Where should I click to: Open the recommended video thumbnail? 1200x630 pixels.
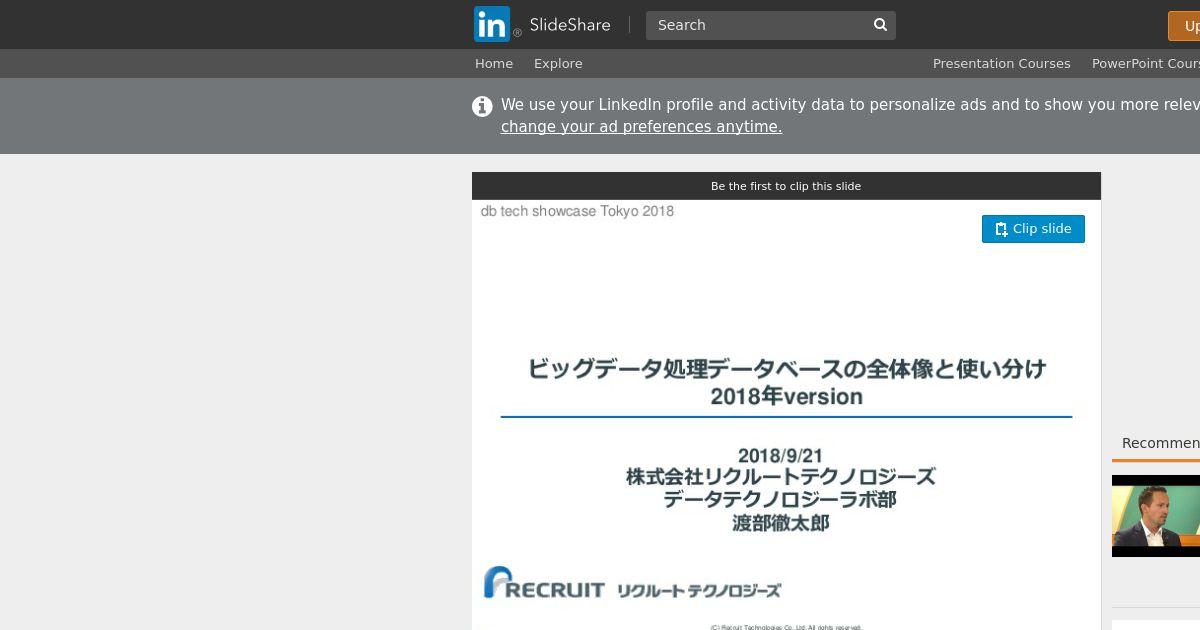click(x=1156, y=516)
